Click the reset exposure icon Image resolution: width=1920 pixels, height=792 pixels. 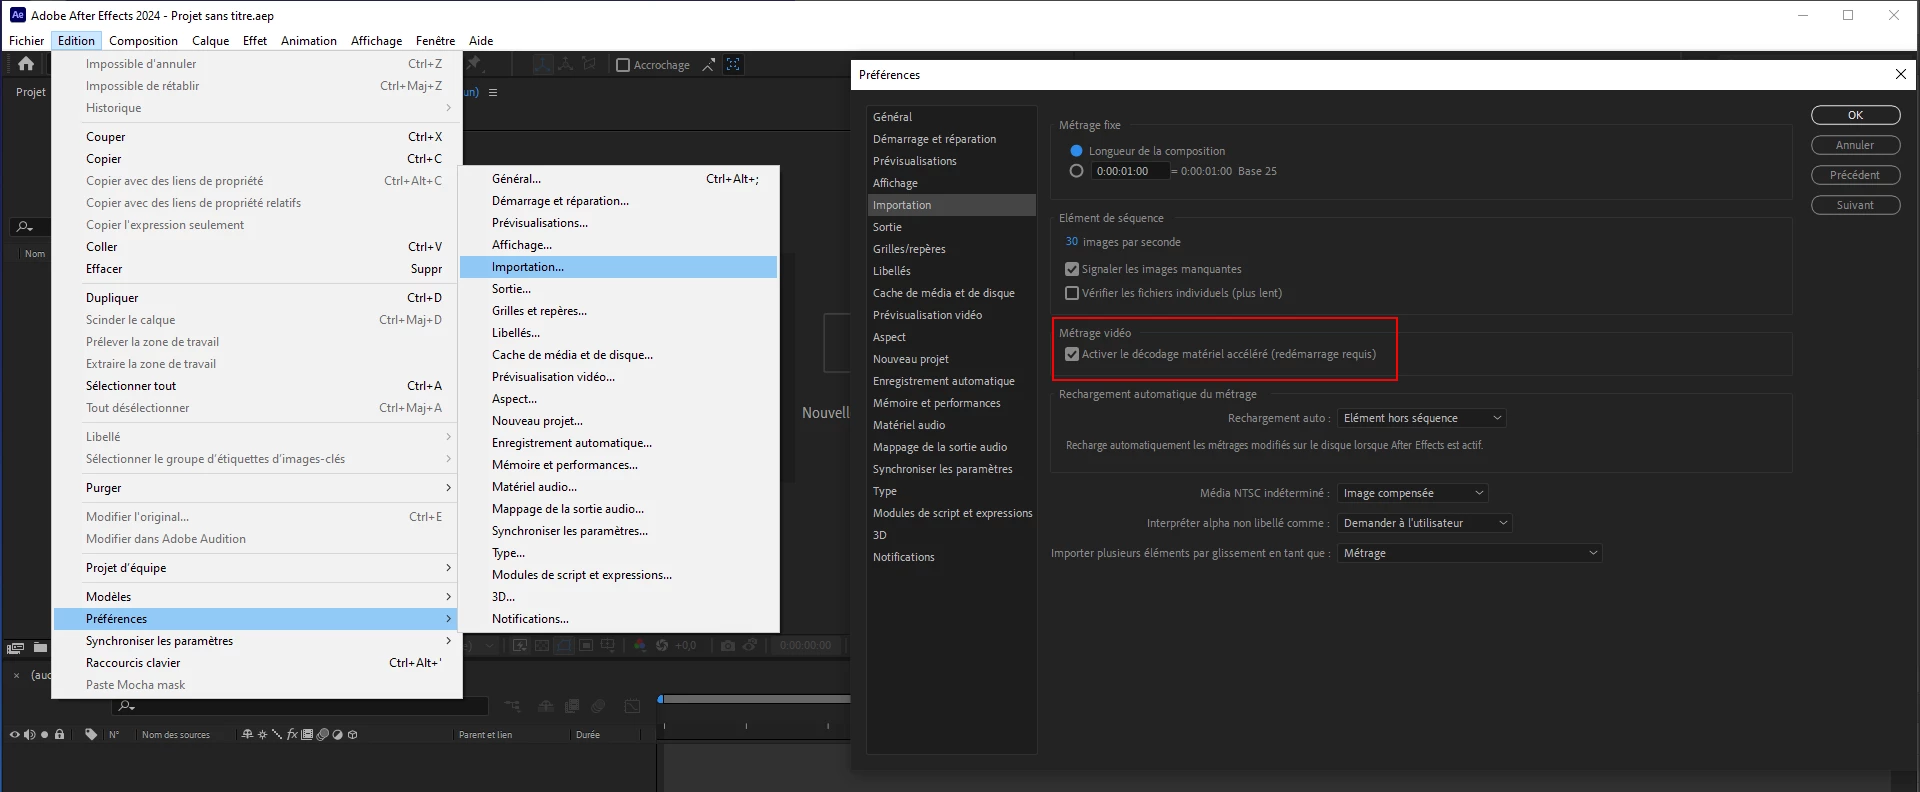[662, 646]
